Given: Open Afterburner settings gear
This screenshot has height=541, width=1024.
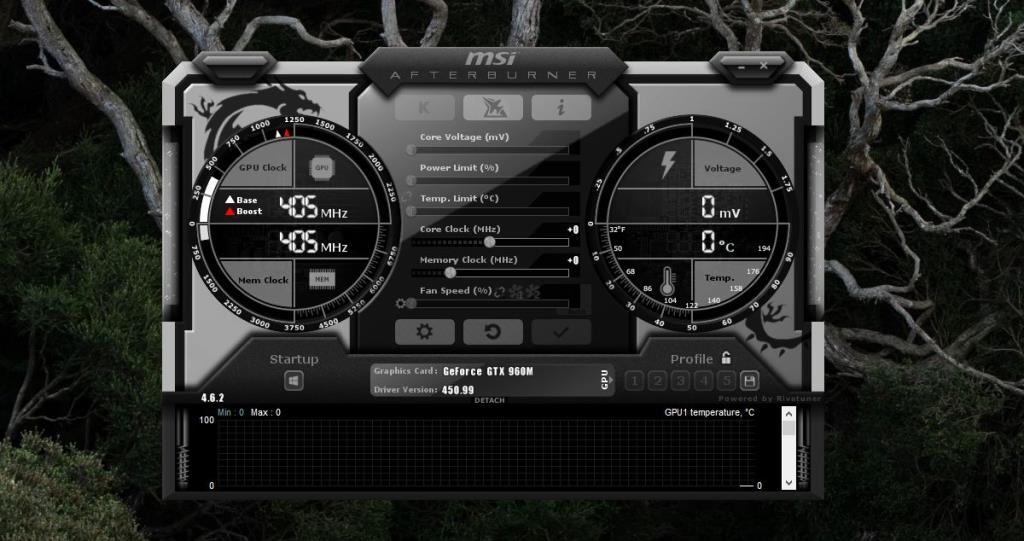Looking at the screenshot, I should click(x=424, y=332).
